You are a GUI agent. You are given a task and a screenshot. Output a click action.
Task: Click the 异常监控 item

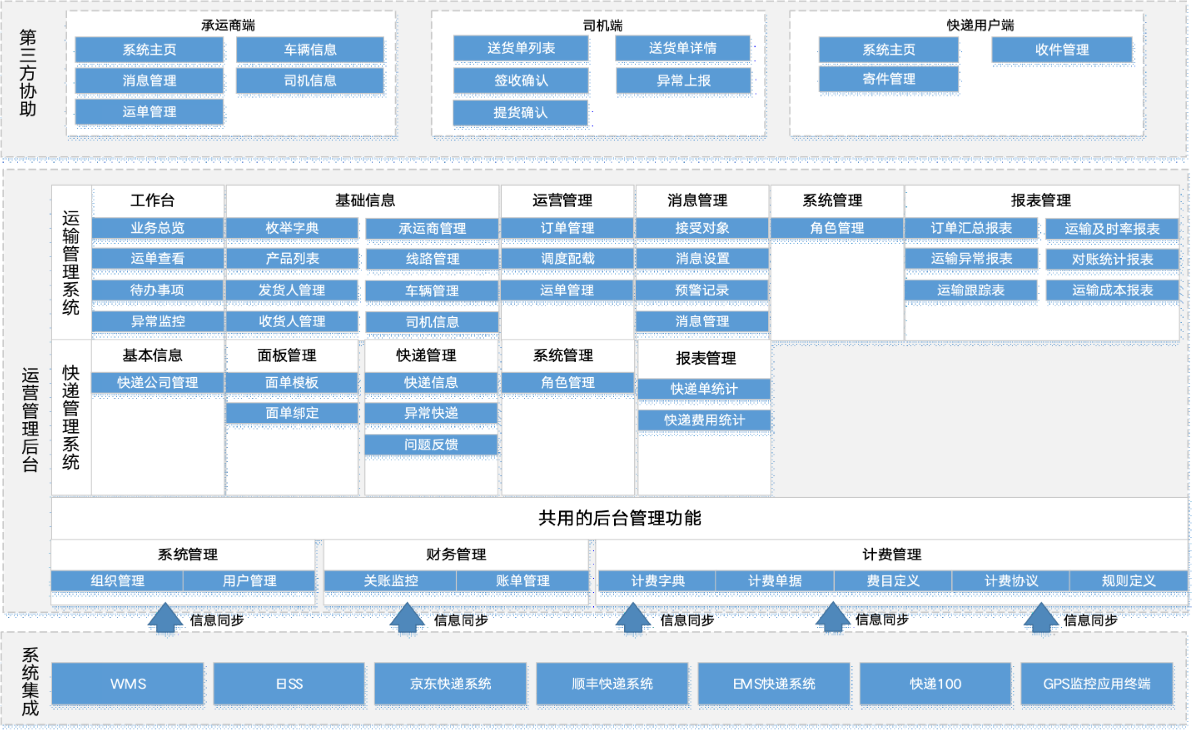click(157, 321)
